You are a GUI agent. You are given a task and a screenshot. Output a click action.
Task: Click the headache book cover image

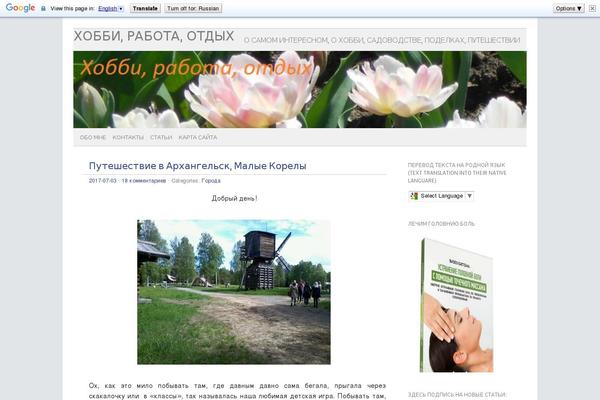tap(456, 305)
